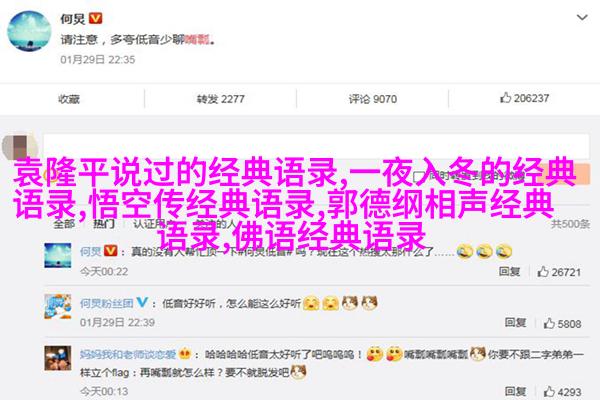Click inside the comment input box
Screen dimensions: 600x400
316,145
